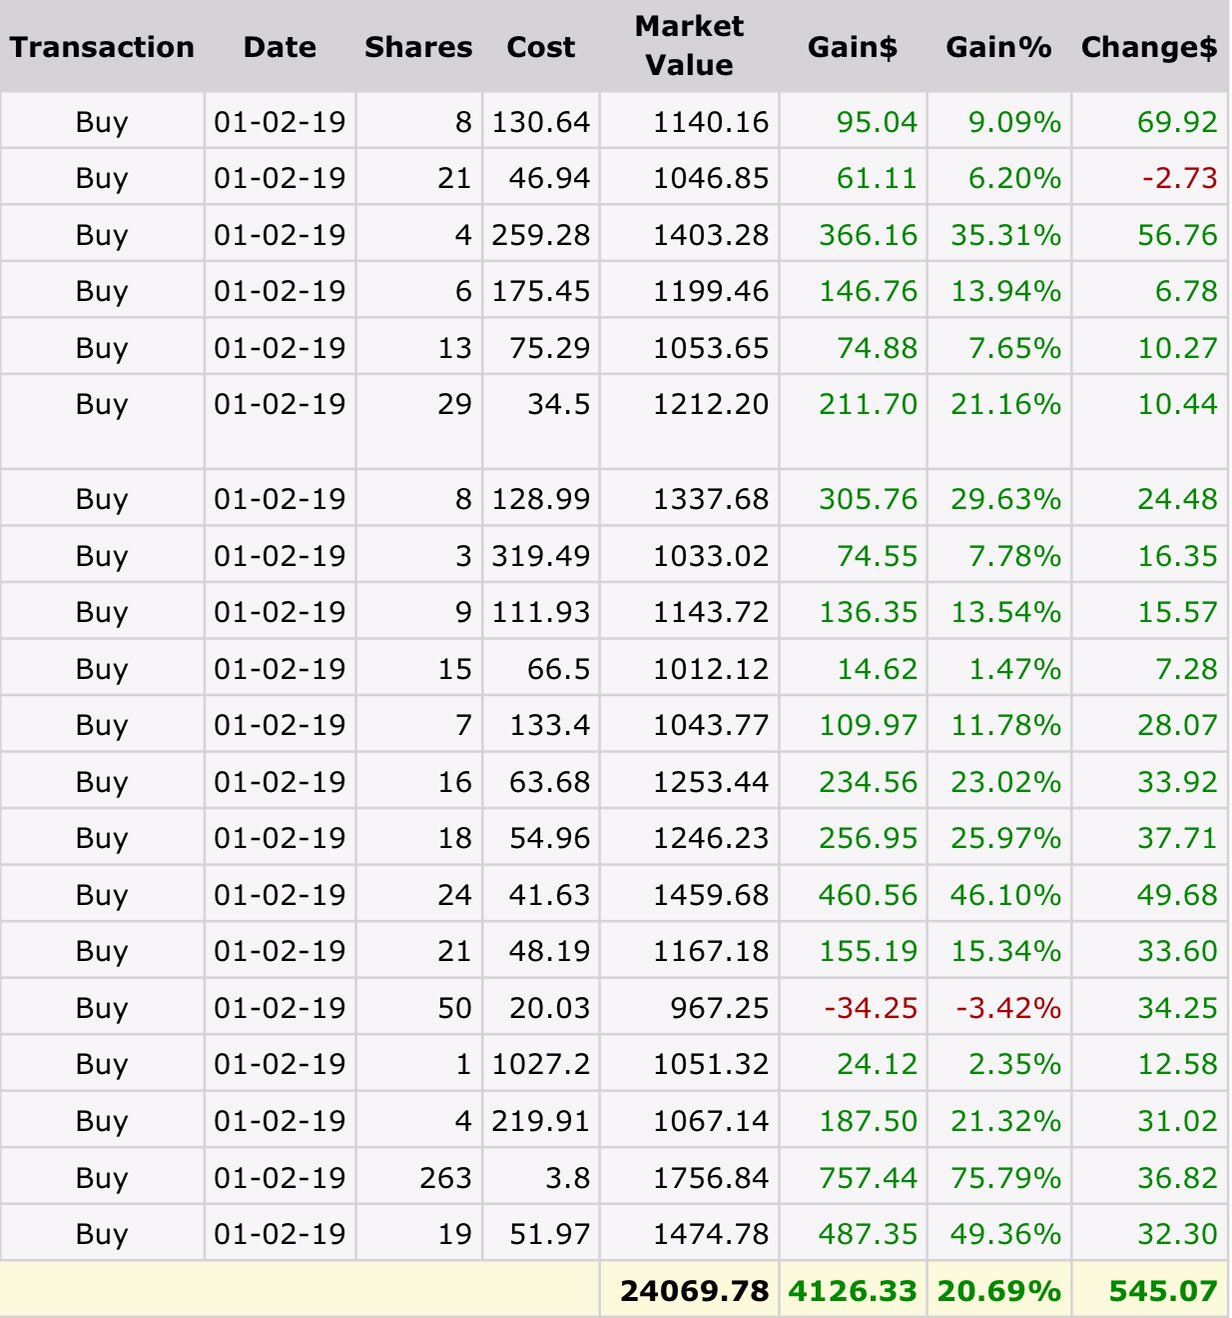Viewport: 1232px width, 1318px height.
Task: Select the Change$ column header
Action: 1149,47
